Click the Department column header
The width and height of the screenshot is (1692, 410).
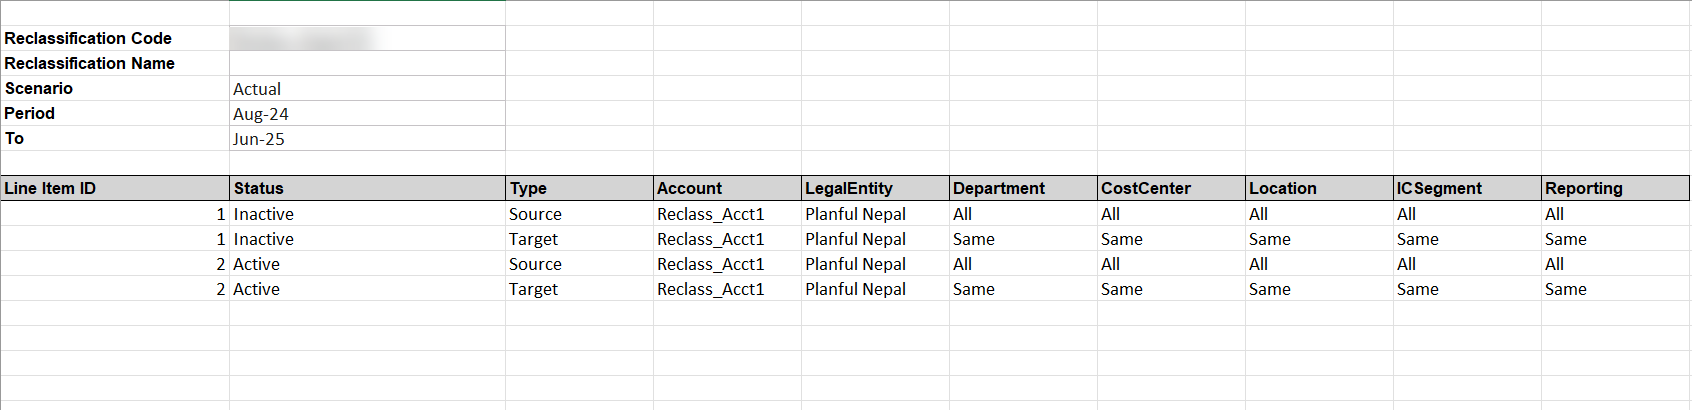click(1023, 188)
